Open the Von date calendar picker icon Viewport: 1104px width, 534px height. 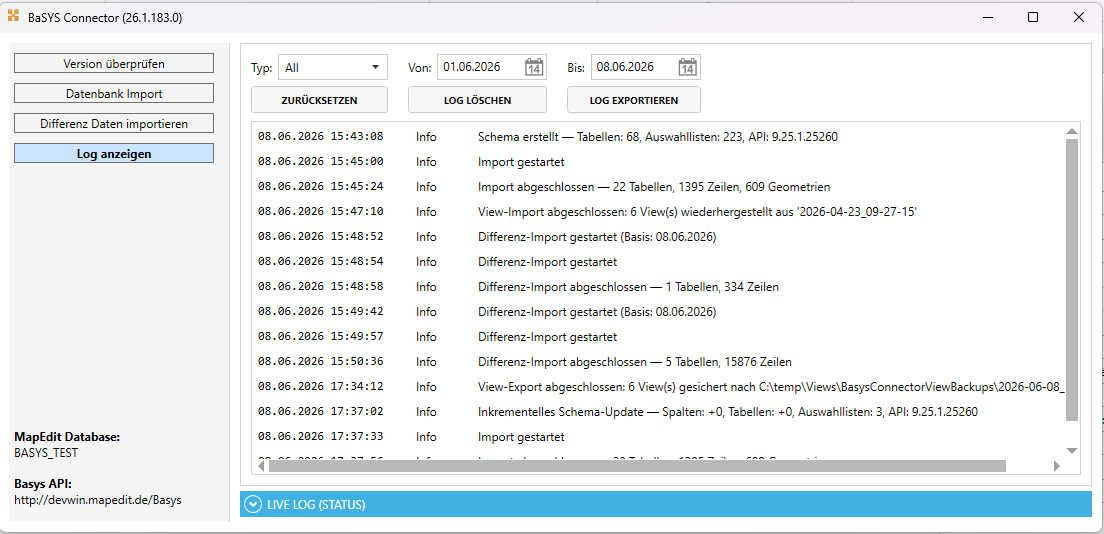(x=534, y=68)
